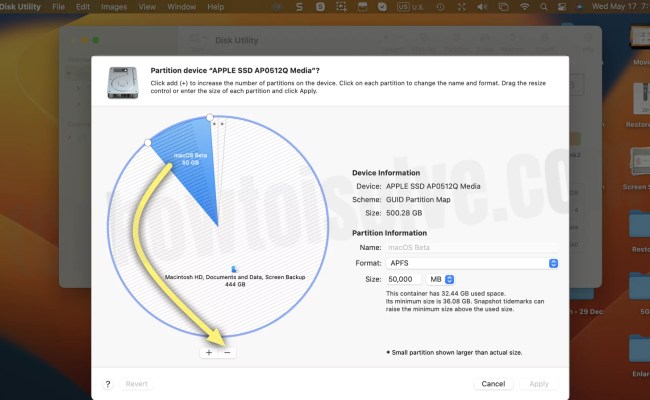Screen dimensions: 650x400
Task: Click the hard drive icon in dialog header
Action: 123,82
